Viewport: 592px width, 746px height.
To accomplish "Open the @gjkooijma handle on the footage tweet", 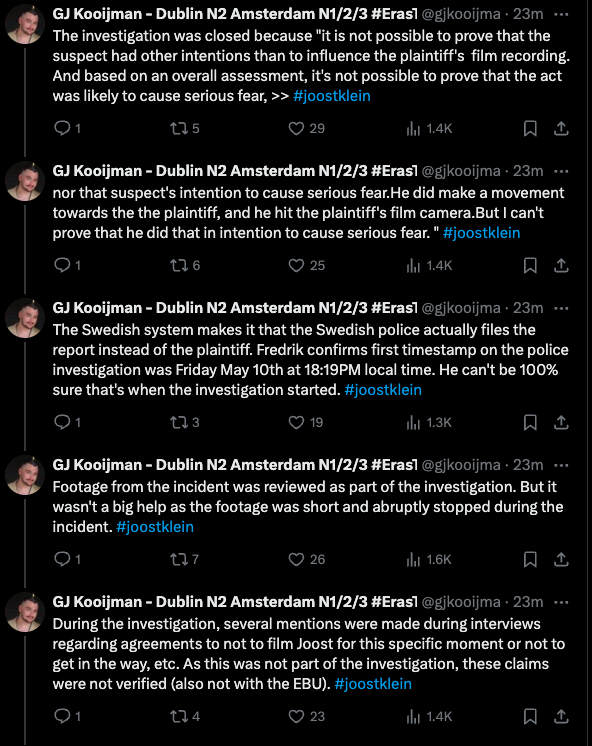I will [x=461, y=465].
